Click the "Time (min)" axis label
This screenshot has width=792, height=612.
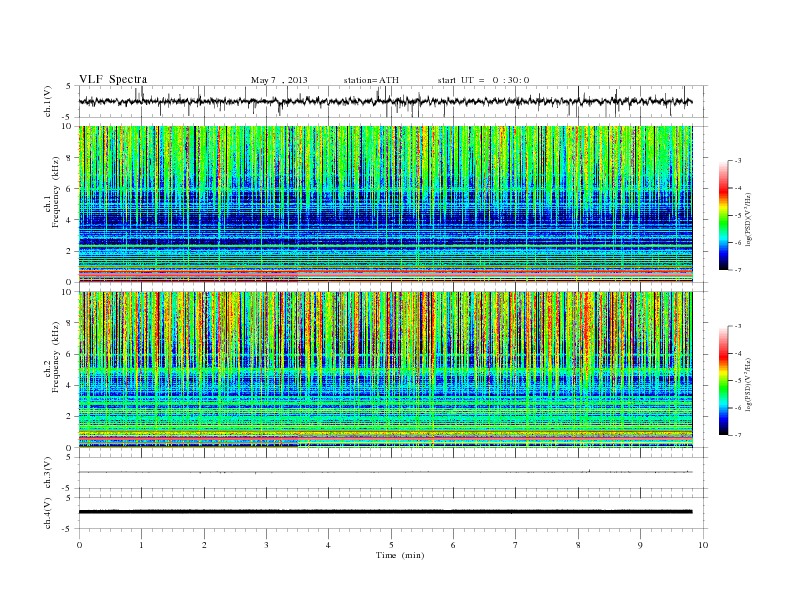(x=400, y=555)
